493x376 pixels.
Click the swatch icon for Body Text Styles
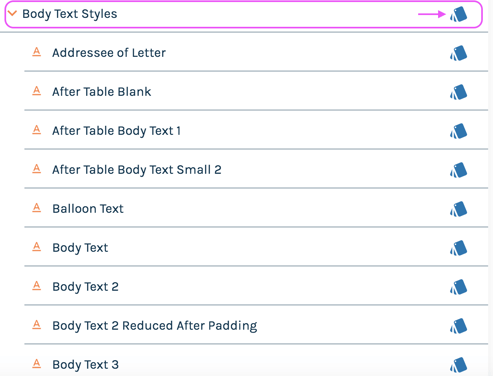click(459, 14)
